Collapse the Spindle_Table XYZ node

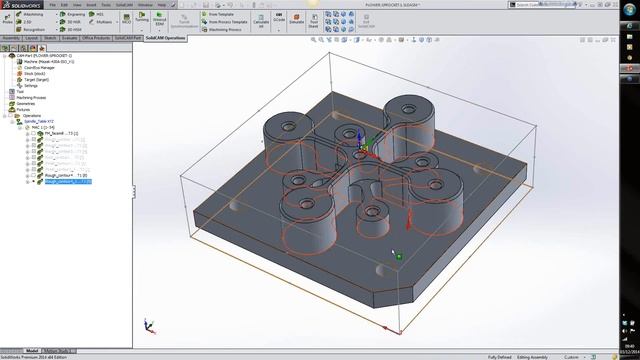pyautogui.click(x=12, y=122)
